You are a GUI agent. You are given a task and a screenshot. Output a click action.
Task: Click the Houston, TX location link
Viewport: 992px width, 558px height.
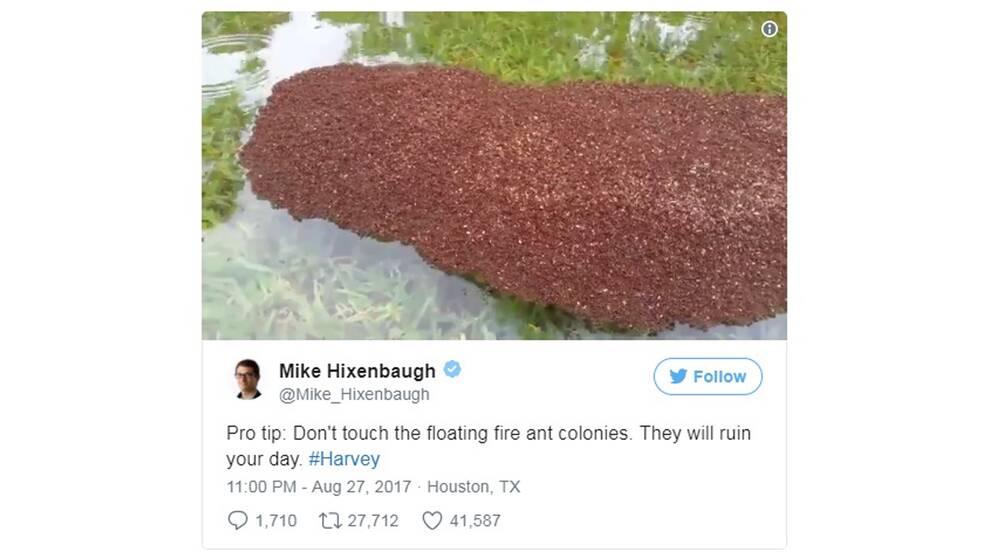click(x=473, y=487)
